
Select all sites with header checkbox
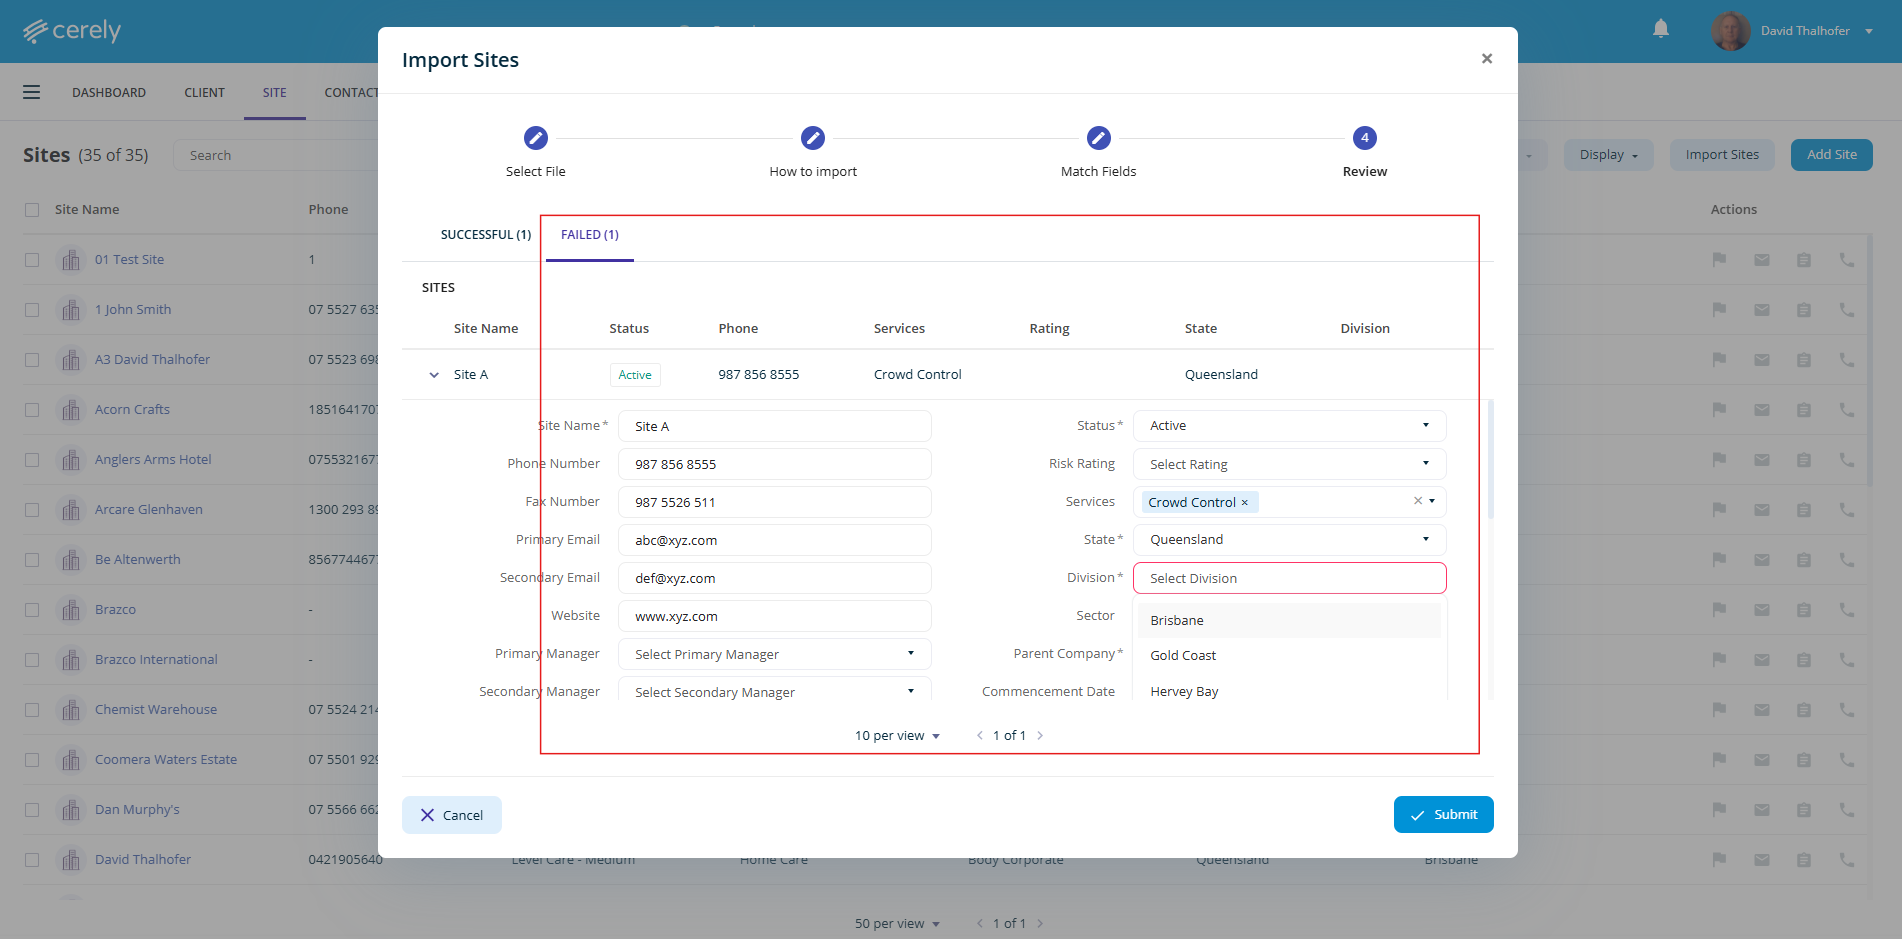[32, 210]
